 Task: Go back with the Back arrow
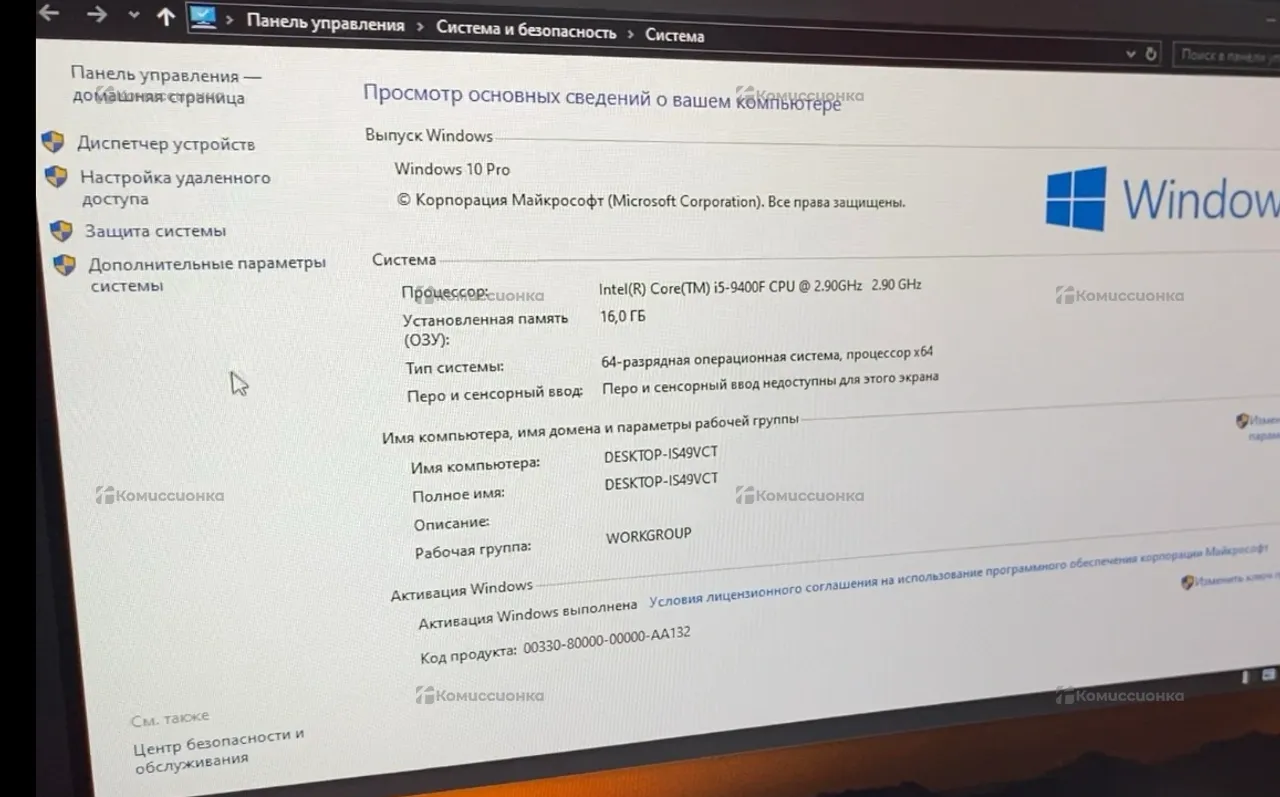click(48, 13)
